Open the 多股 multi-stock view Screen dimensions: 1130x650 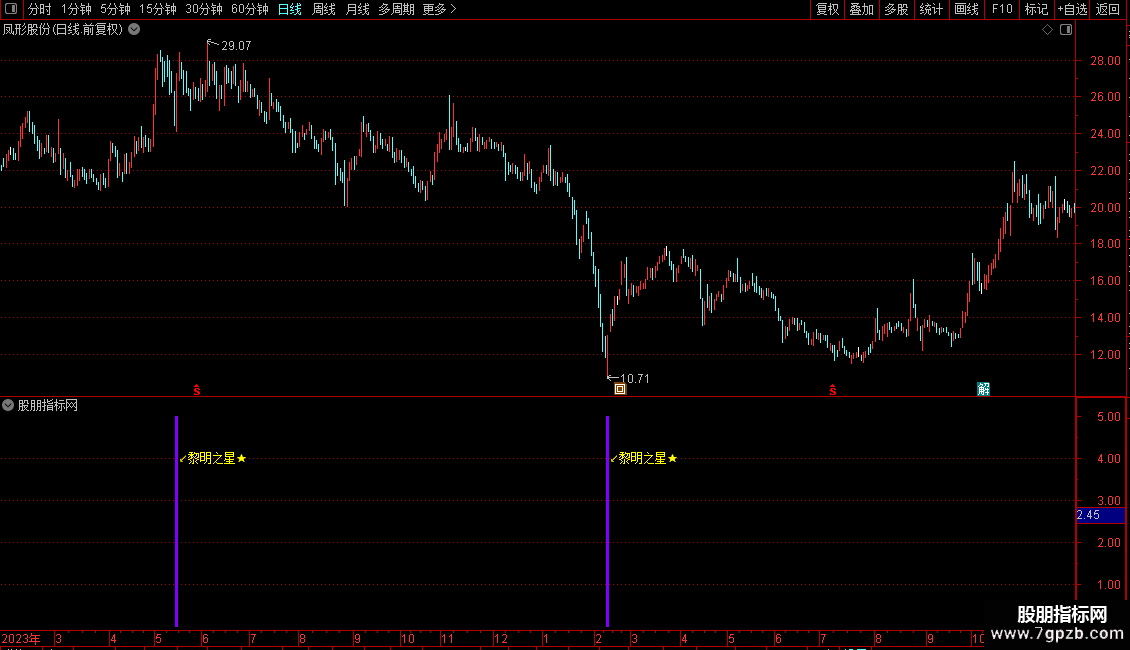click(896, 9)
